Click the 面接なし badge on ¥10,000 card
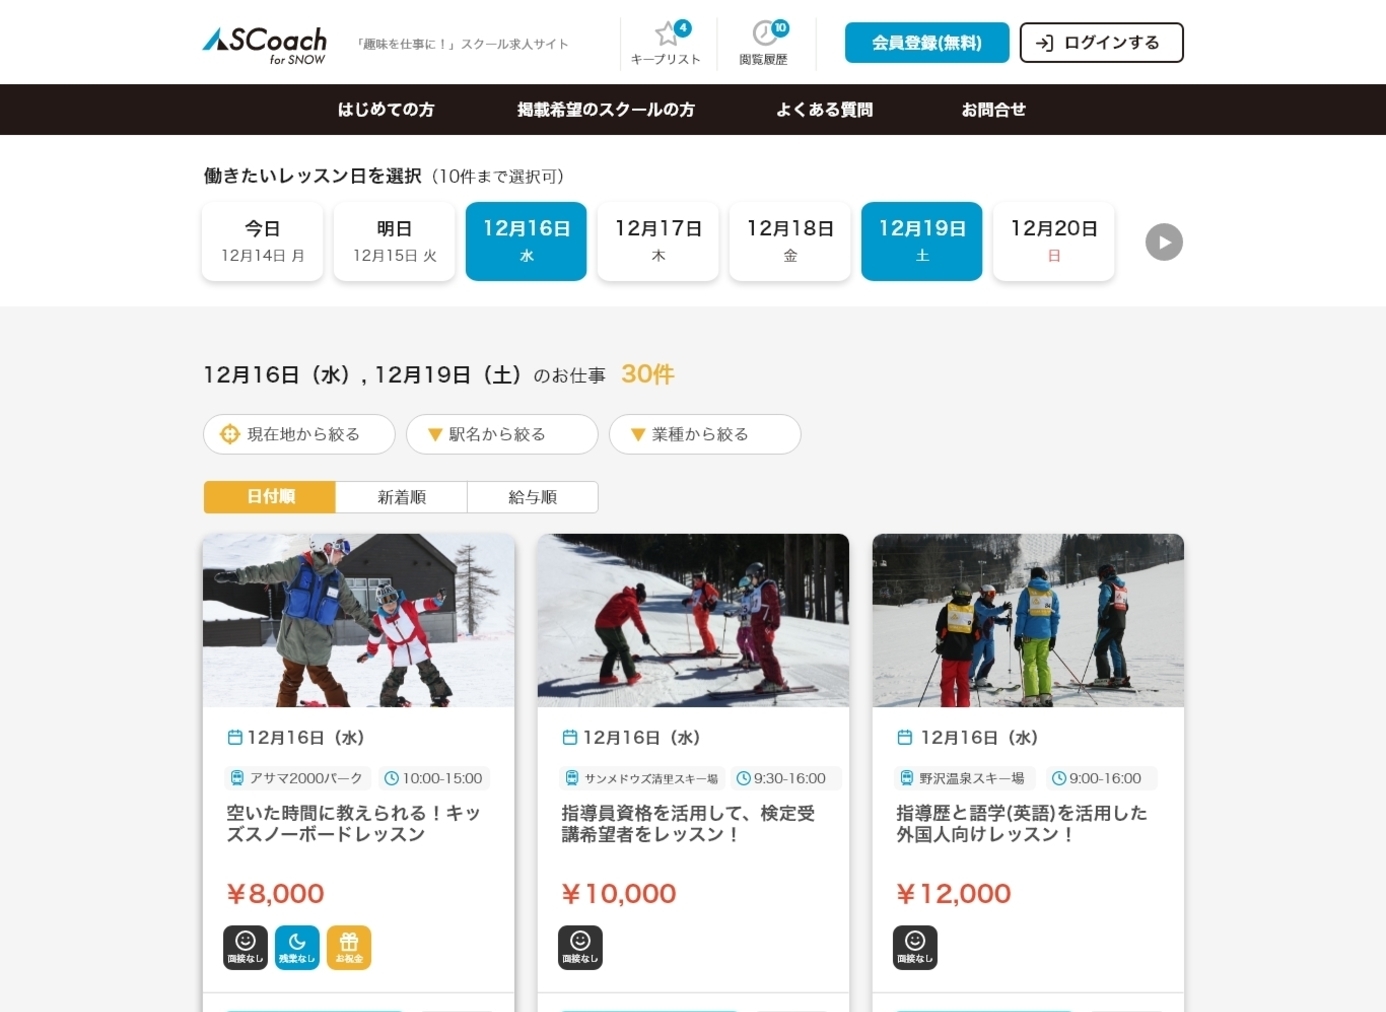This screenshot has width=1386, height=1012. click(580, 947)
